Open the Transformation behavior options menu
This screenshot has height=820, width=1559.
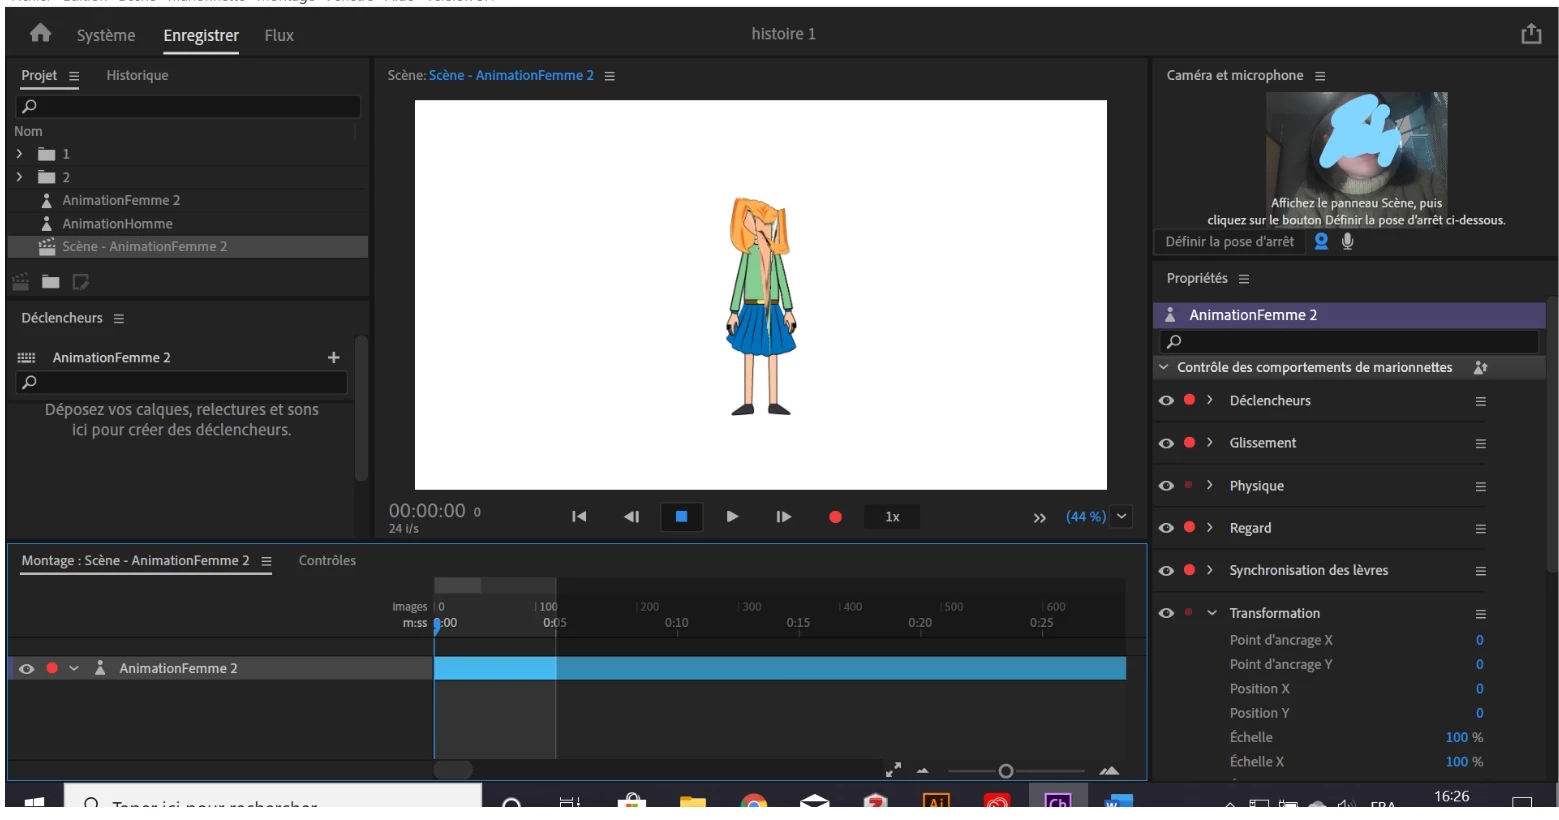click(1480, 614)
